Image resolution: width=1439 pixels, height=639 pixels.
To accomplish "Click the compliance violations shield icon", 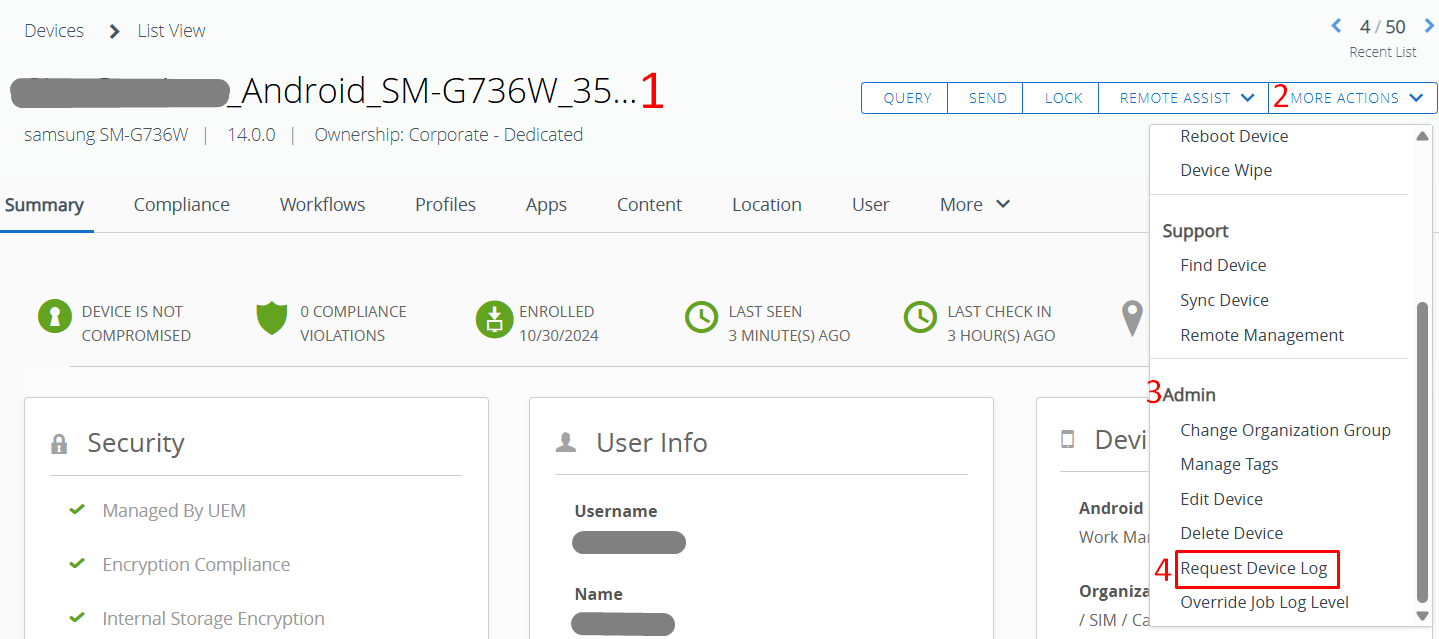I will click(x=272, y=318).
